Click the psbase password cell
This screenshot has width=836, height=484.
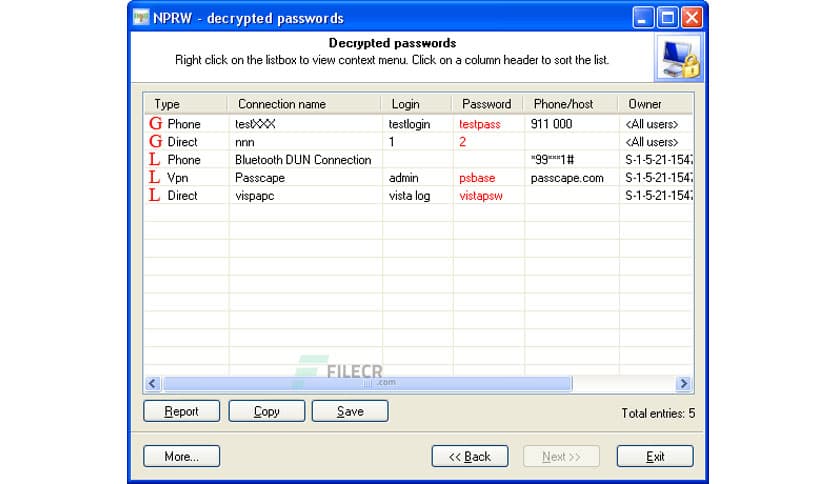click(477, 178)
